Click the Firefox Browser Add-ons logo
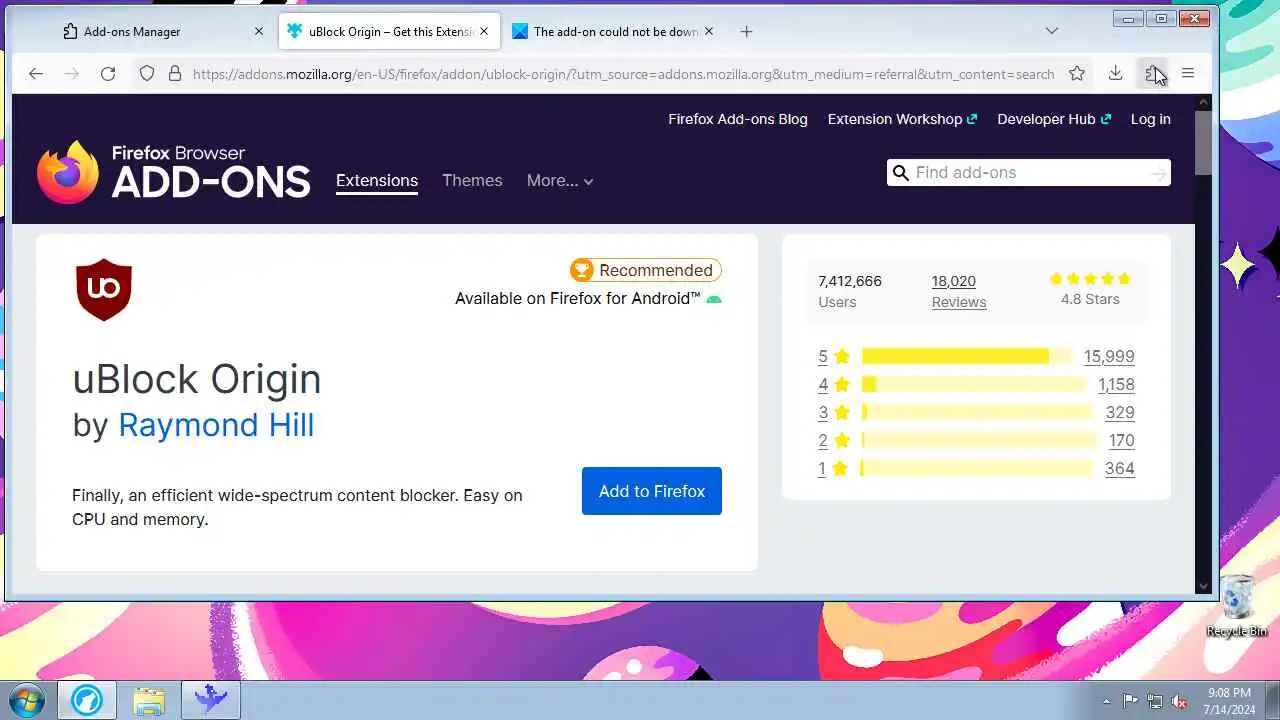 tap(173, 171)
